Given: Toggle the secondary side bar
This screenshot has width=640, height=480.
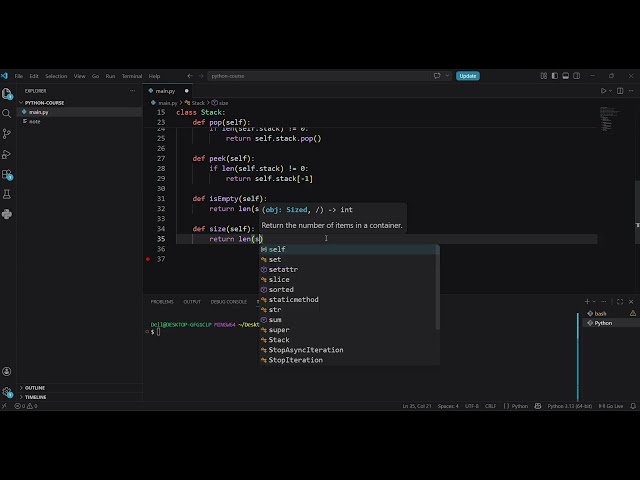Looking at the screenshot, I should pyautogui.click(x=577, y=76).
